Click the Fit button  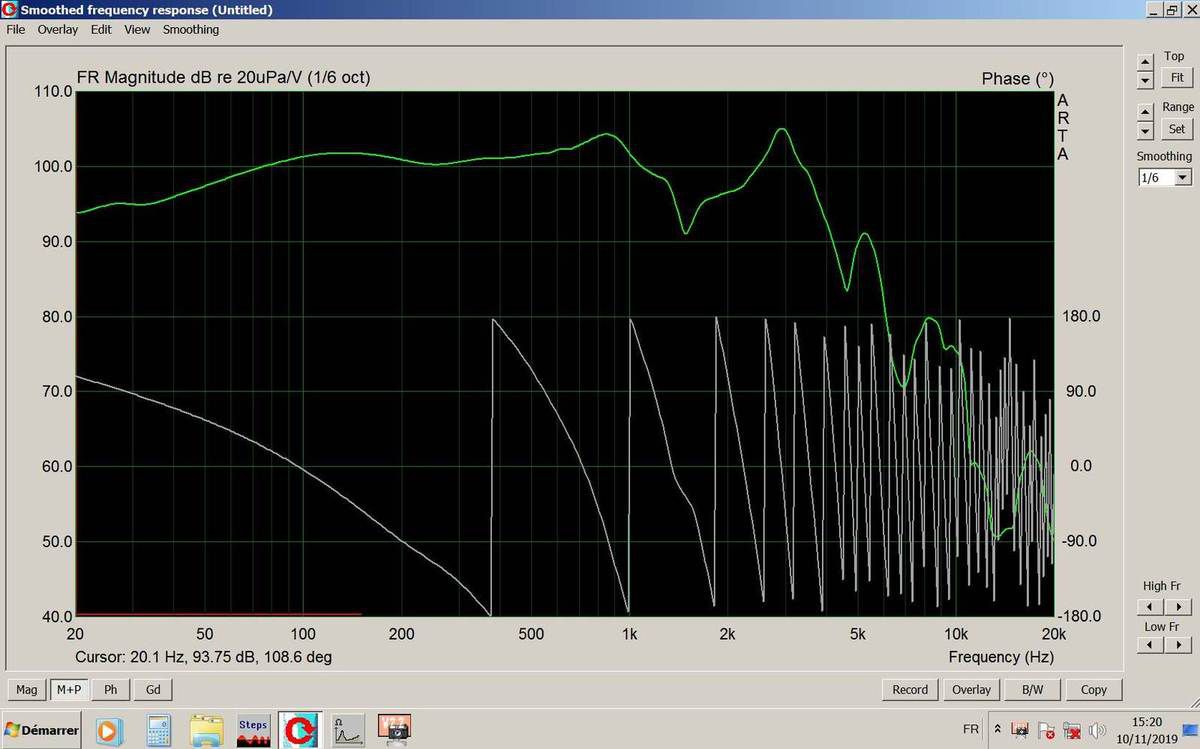click(1177, 77)
